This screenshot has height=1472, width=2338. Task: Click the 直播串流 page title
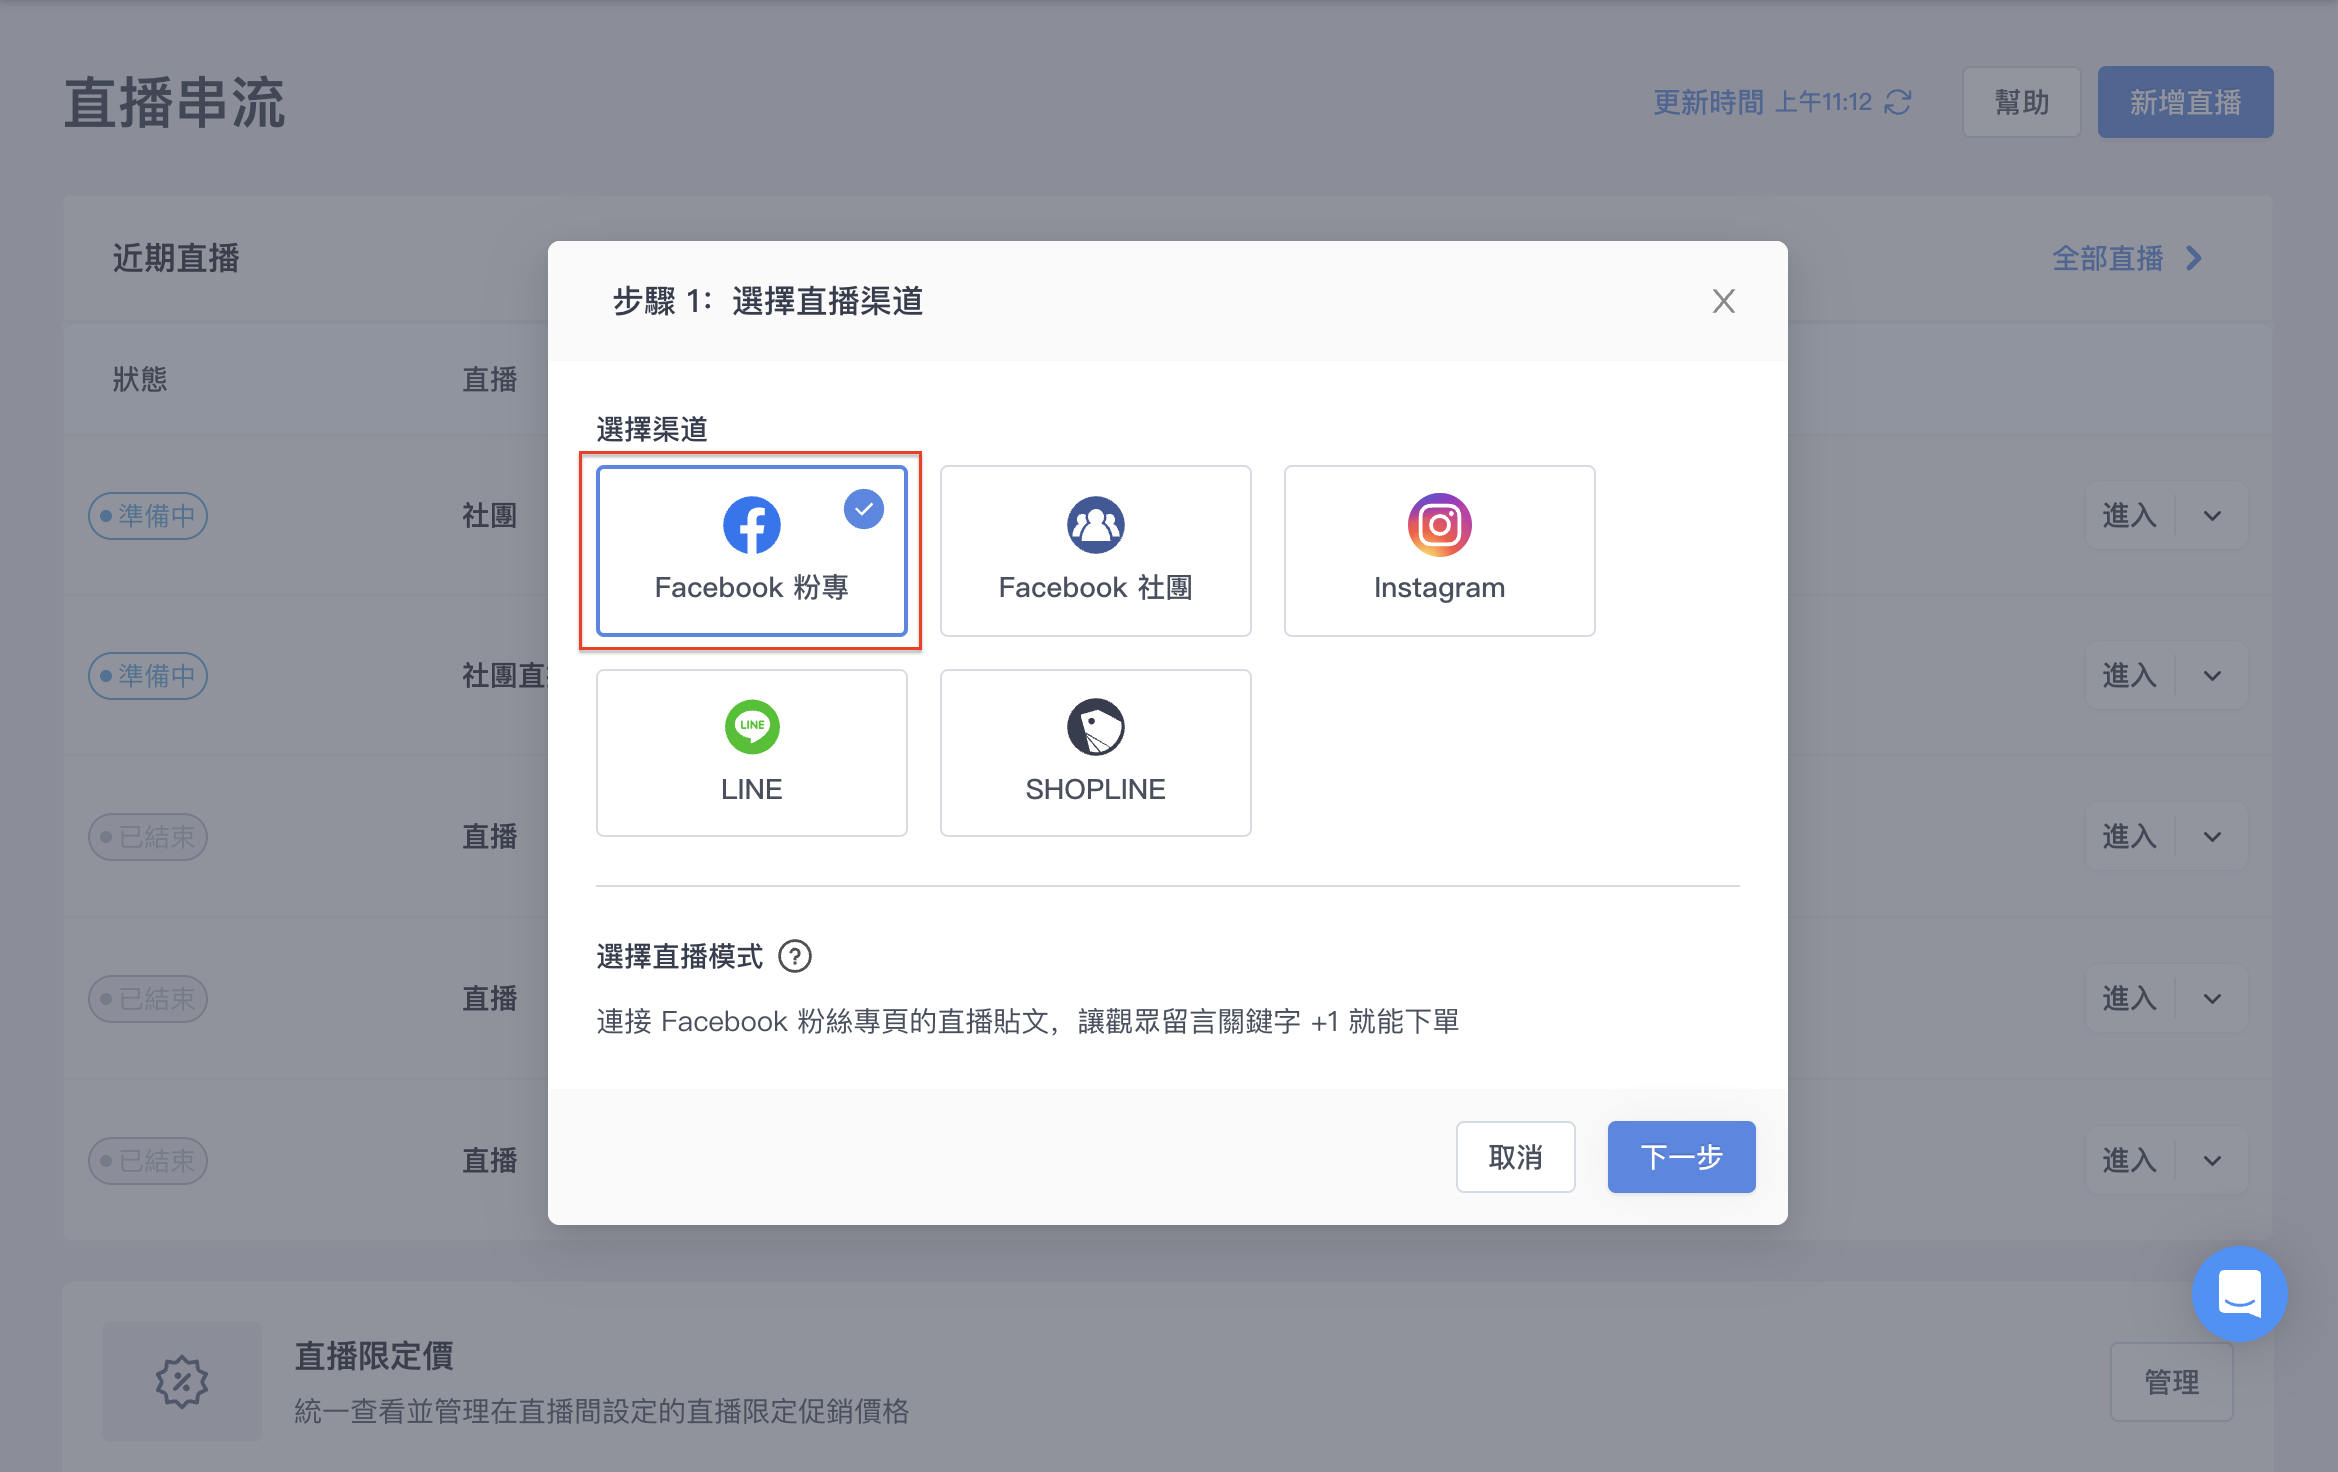pyautogui.click(x=175, y=103)
